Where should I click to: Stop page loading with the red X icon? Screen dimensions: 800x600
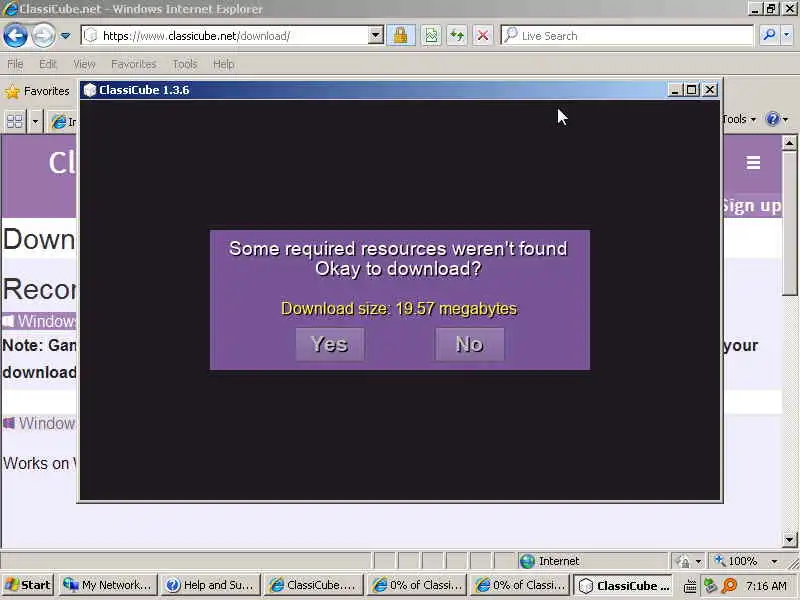482,36
